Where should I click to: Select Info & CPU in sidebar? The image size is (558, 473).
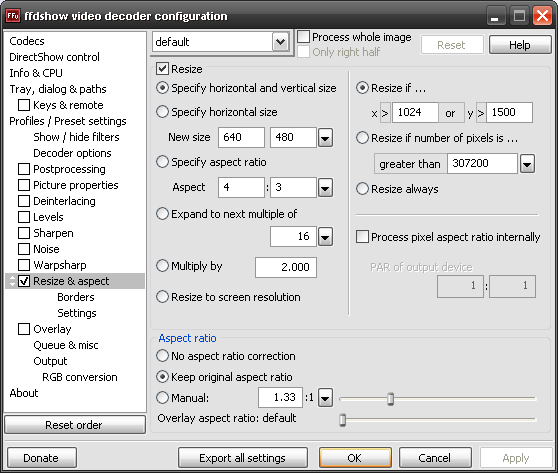click(x=36, y=73)
